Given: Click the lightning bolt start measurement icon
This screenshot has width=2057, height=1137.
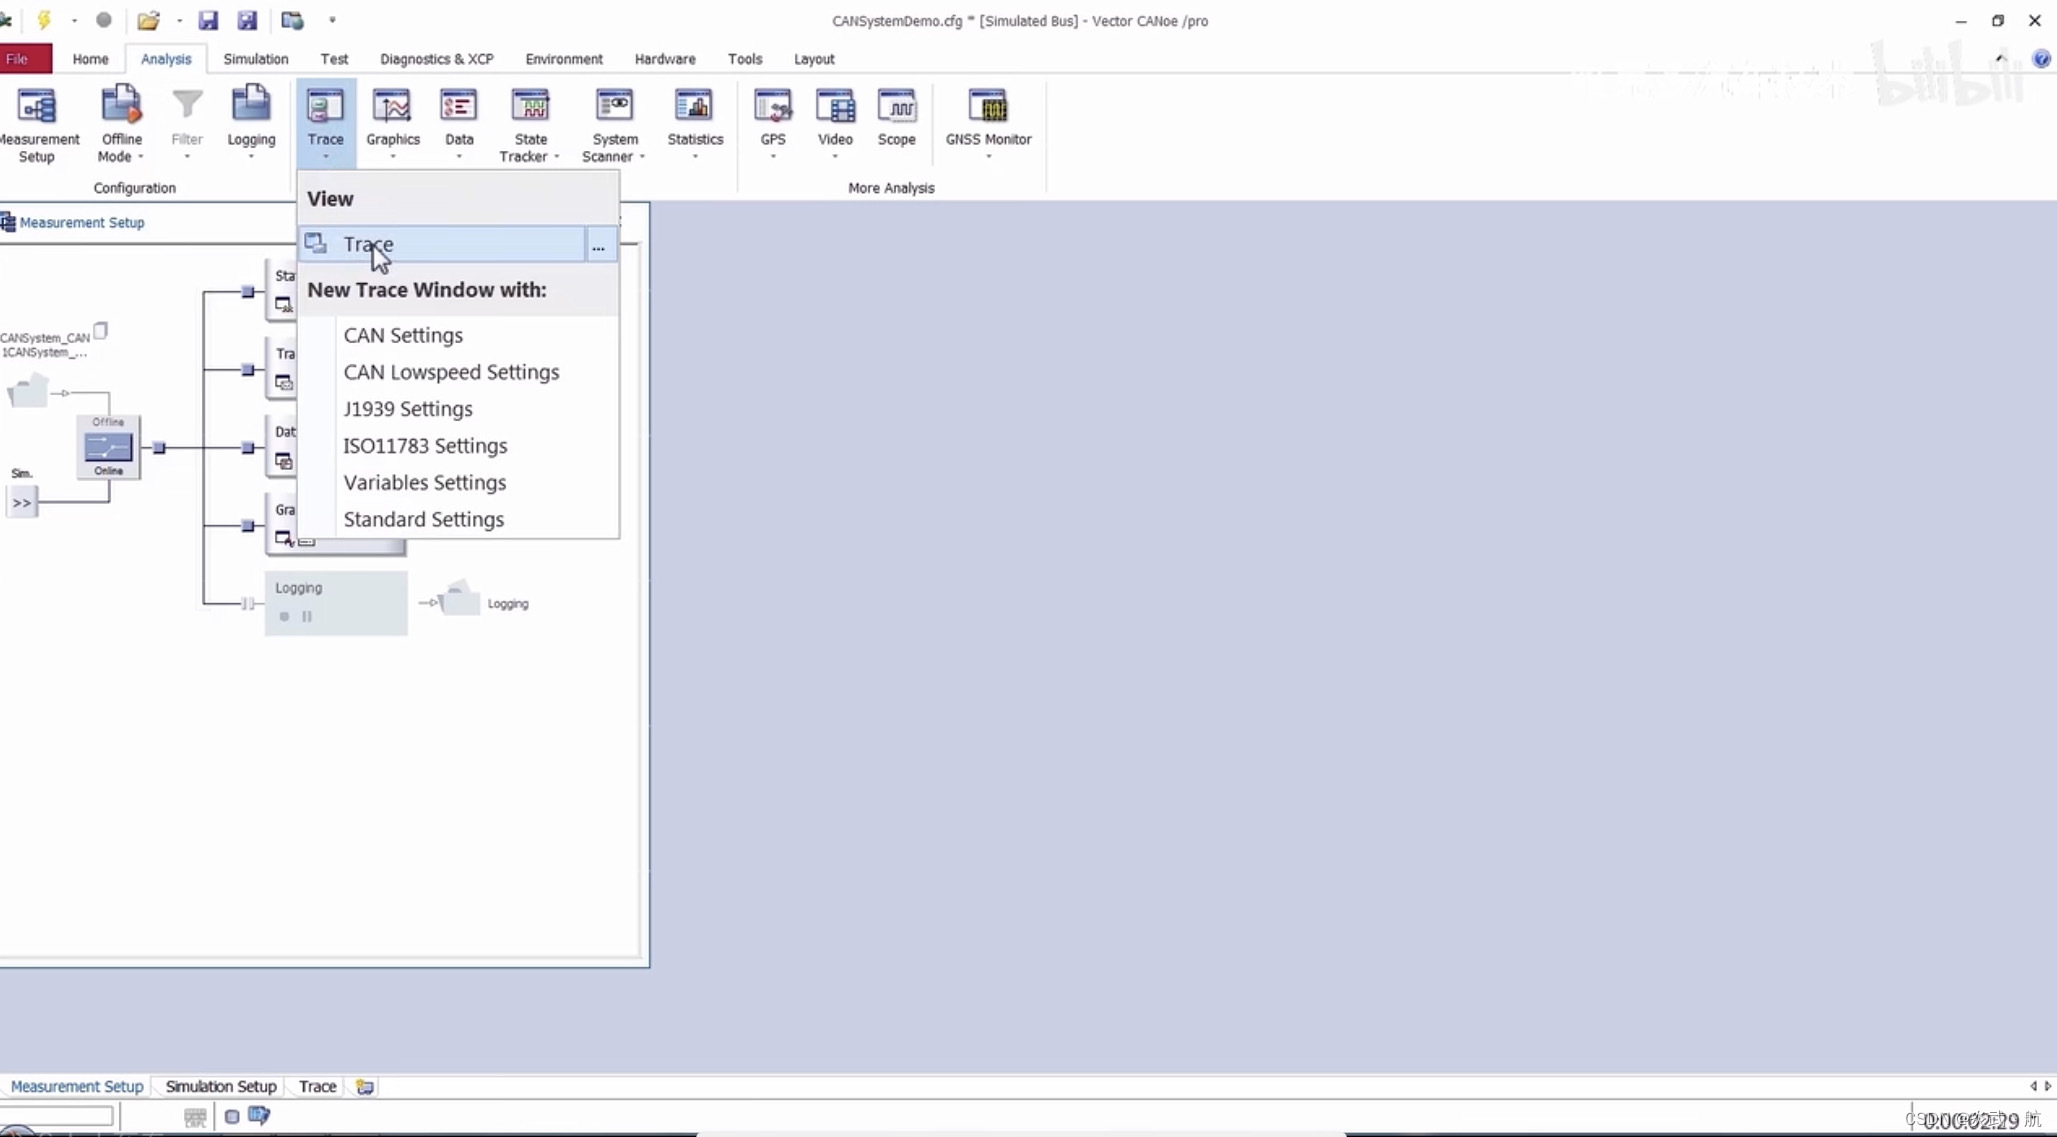Looking at the screenshot, I should pyautogui.click(x=44, y=20).
